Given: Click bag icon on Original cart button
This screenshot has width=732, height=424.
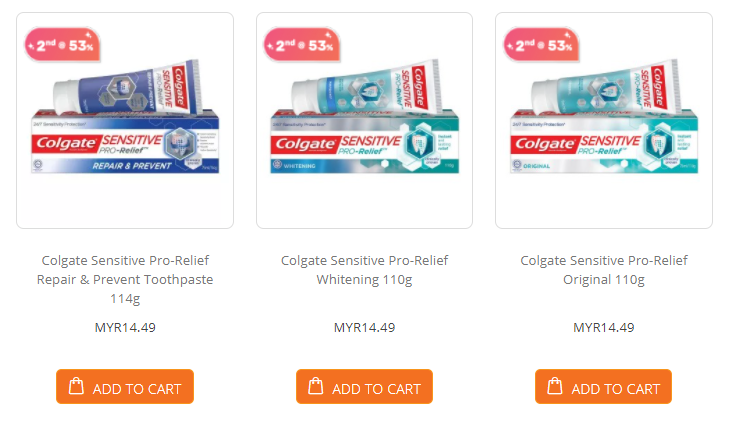Looking at the screenshot, I should tap(555, 386).
